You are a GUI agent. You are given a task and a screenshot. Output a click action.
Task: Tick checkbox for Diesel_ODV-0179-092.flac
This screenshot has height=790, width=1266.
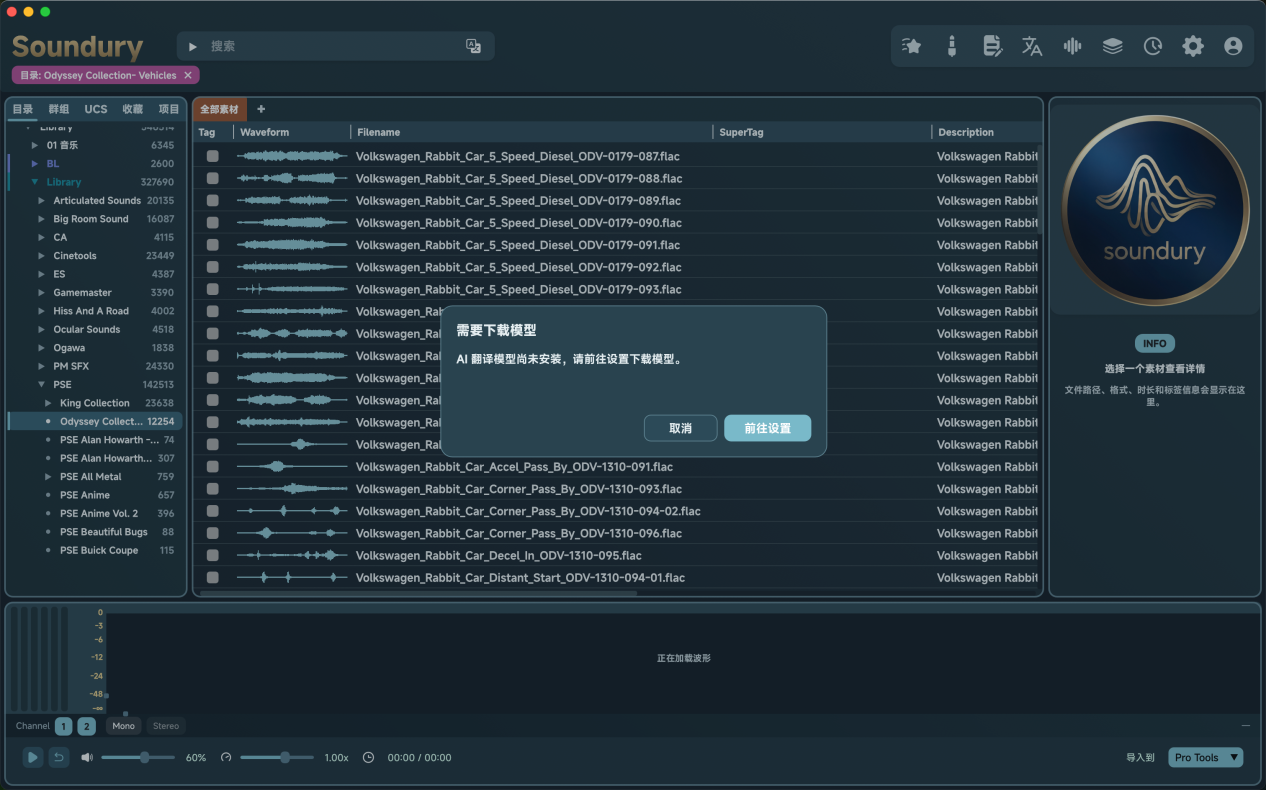coord(212,267)
